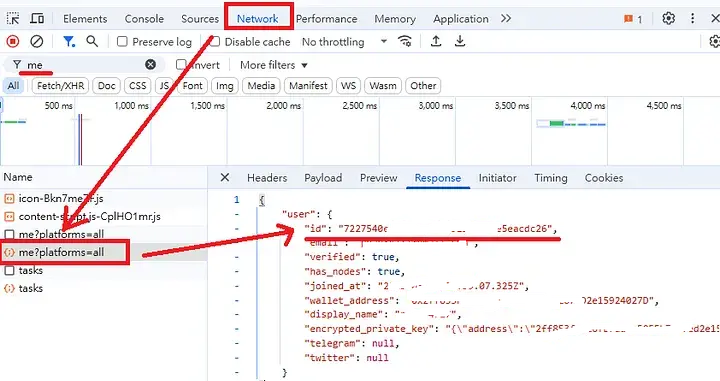
Task: Select request content-script.js-CplHO1mr.js
Action: point(104,216)
